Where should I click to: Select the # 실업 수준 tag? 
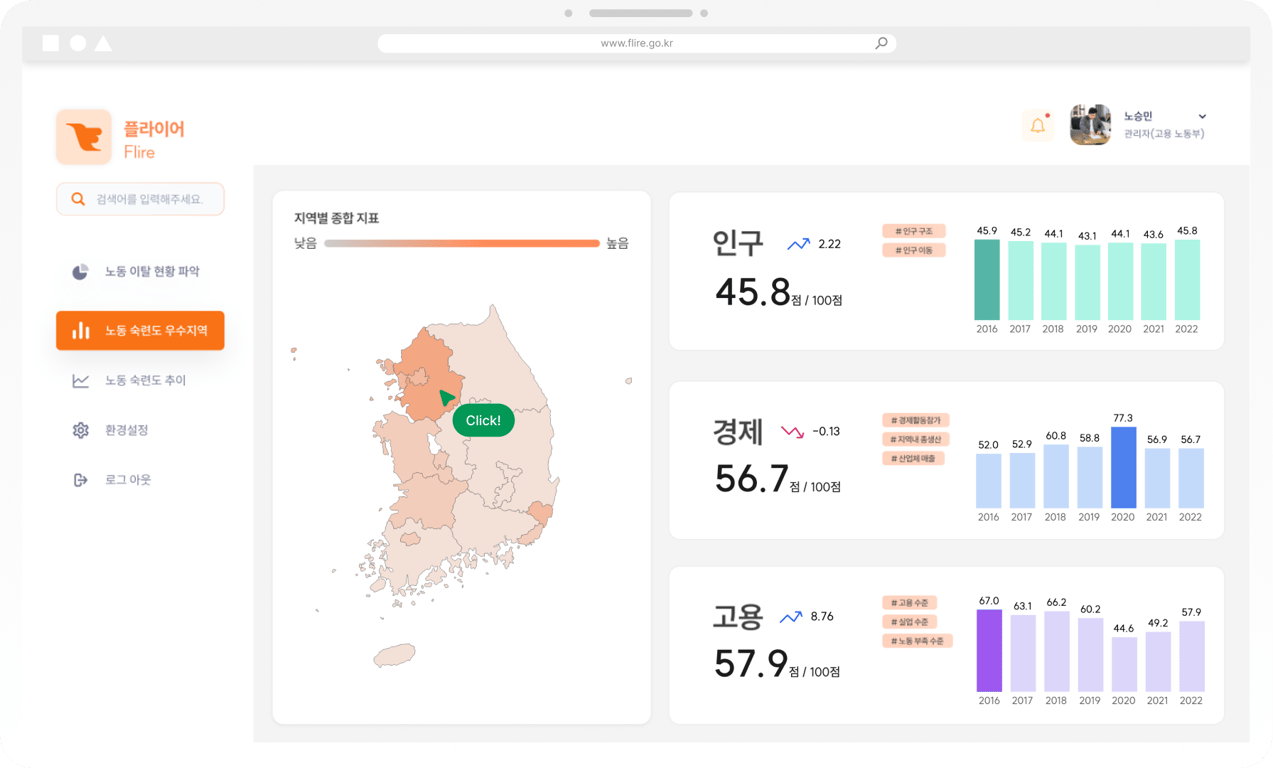click(x=910, y=622)
